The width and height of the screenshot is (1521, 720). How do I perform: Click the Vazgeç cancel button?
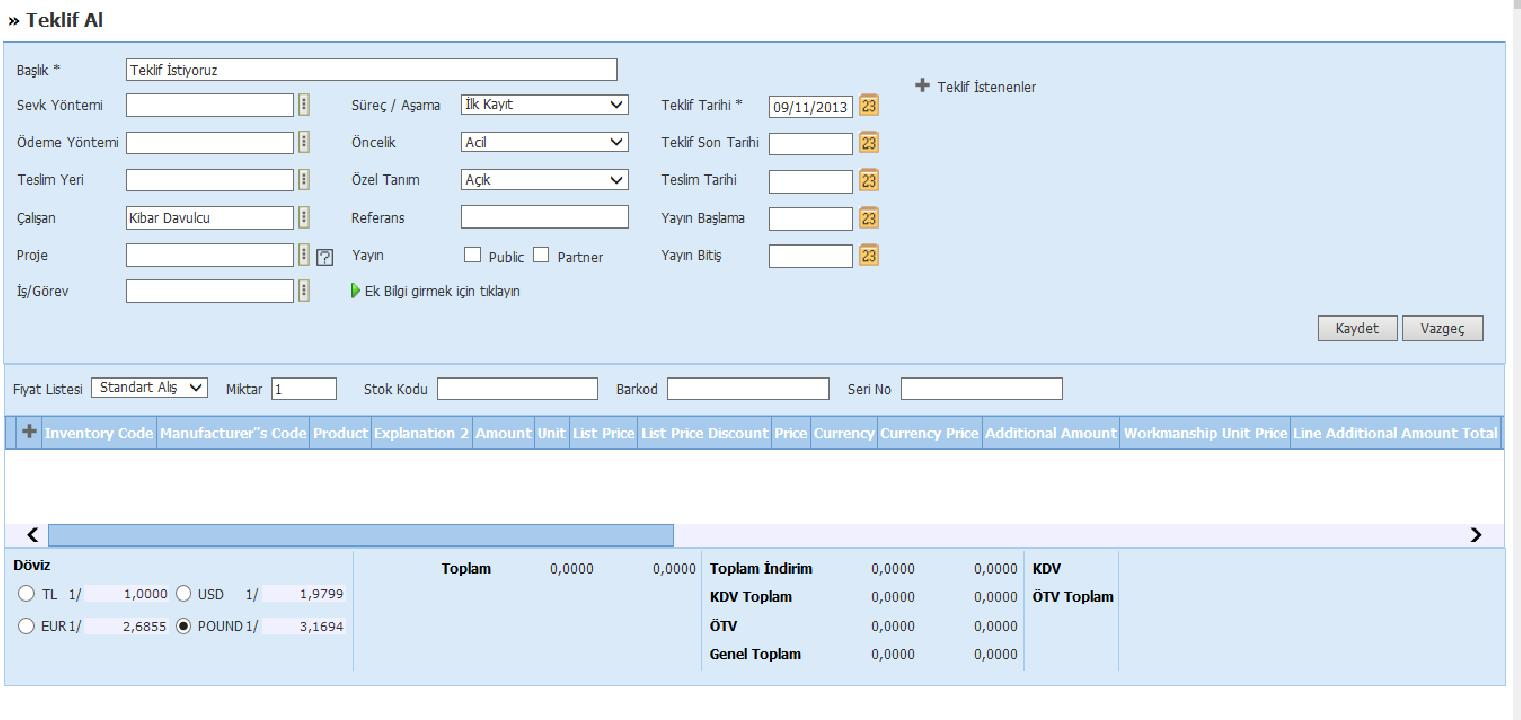1442,329
